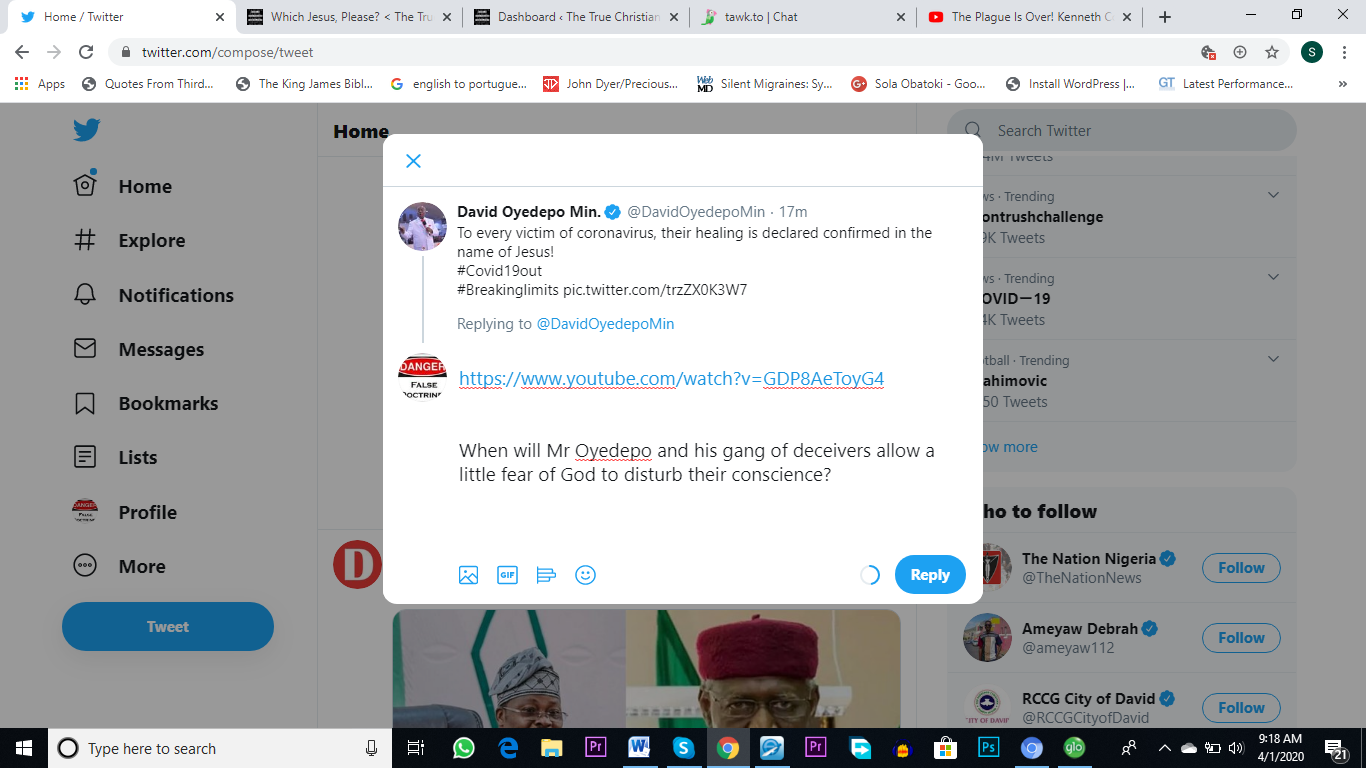Screen dimensions: 1366x768
Task: Open the emoji picker icon
Action: (586, 575)
